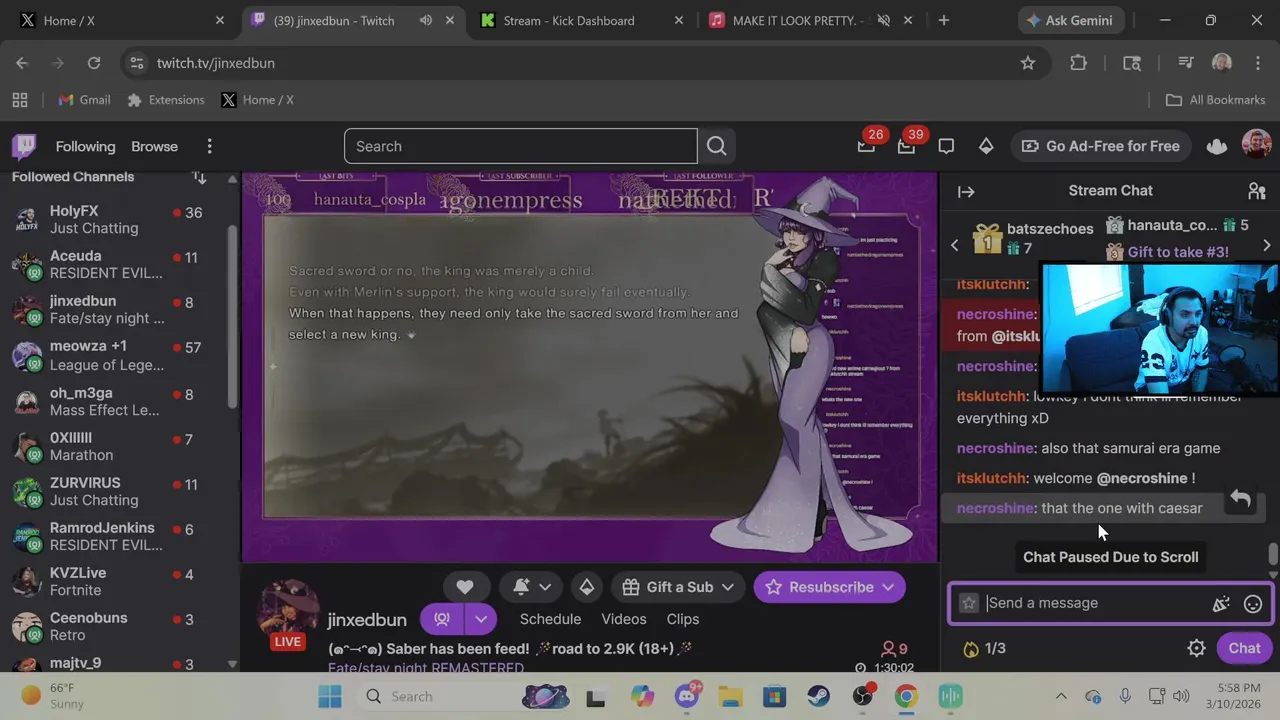The height and width of the screenshot is (720, 1280).
Task: Sort the Followed Channels list
Action: point(199,177)
